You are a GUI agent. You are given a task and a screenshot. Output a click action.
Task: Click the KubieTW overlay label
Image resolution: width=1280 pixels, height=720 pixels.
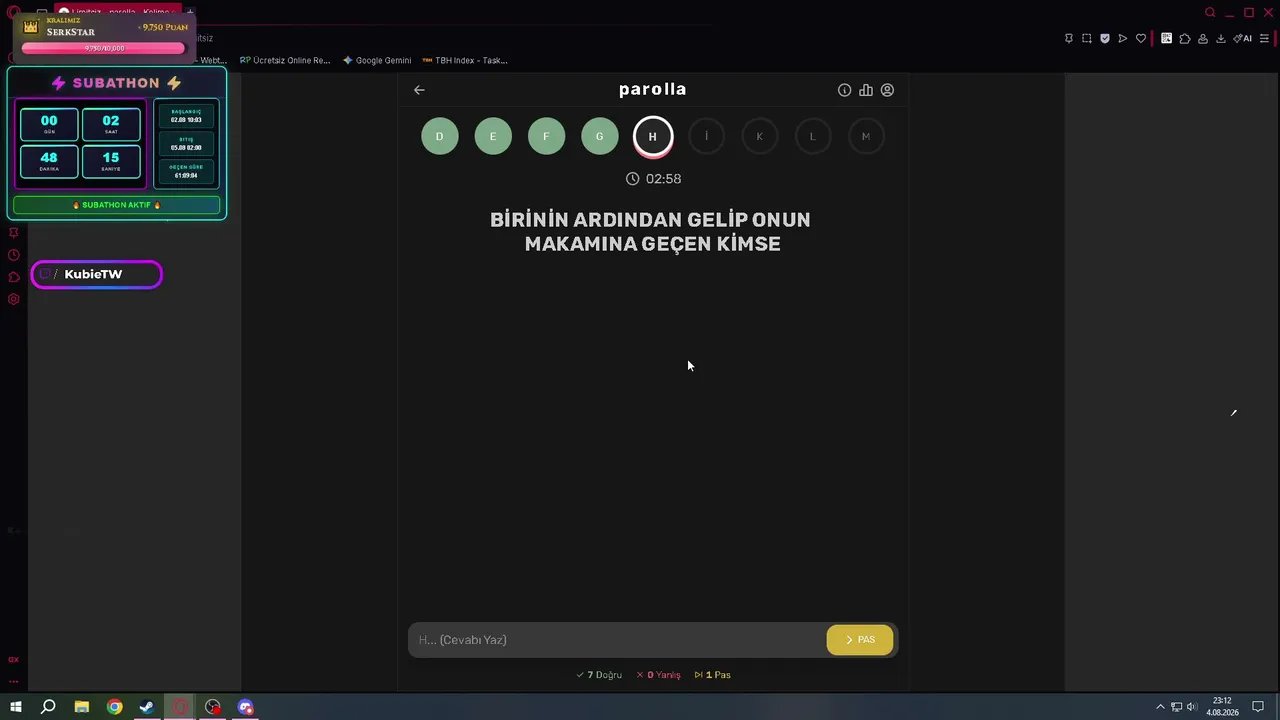pyautogui.click(x=96, y=274)
